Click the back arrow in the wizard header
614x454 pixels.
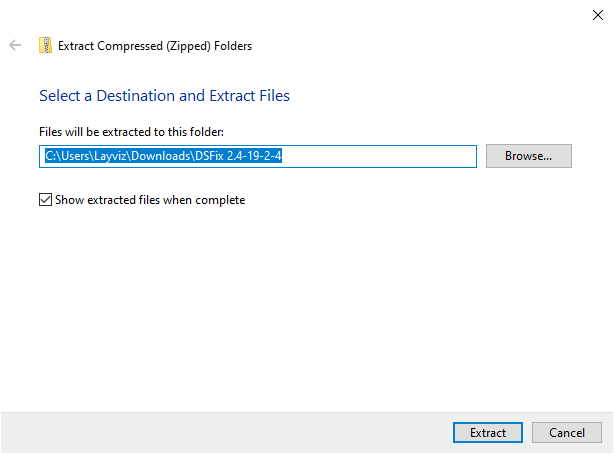click(x=15, y=45)
